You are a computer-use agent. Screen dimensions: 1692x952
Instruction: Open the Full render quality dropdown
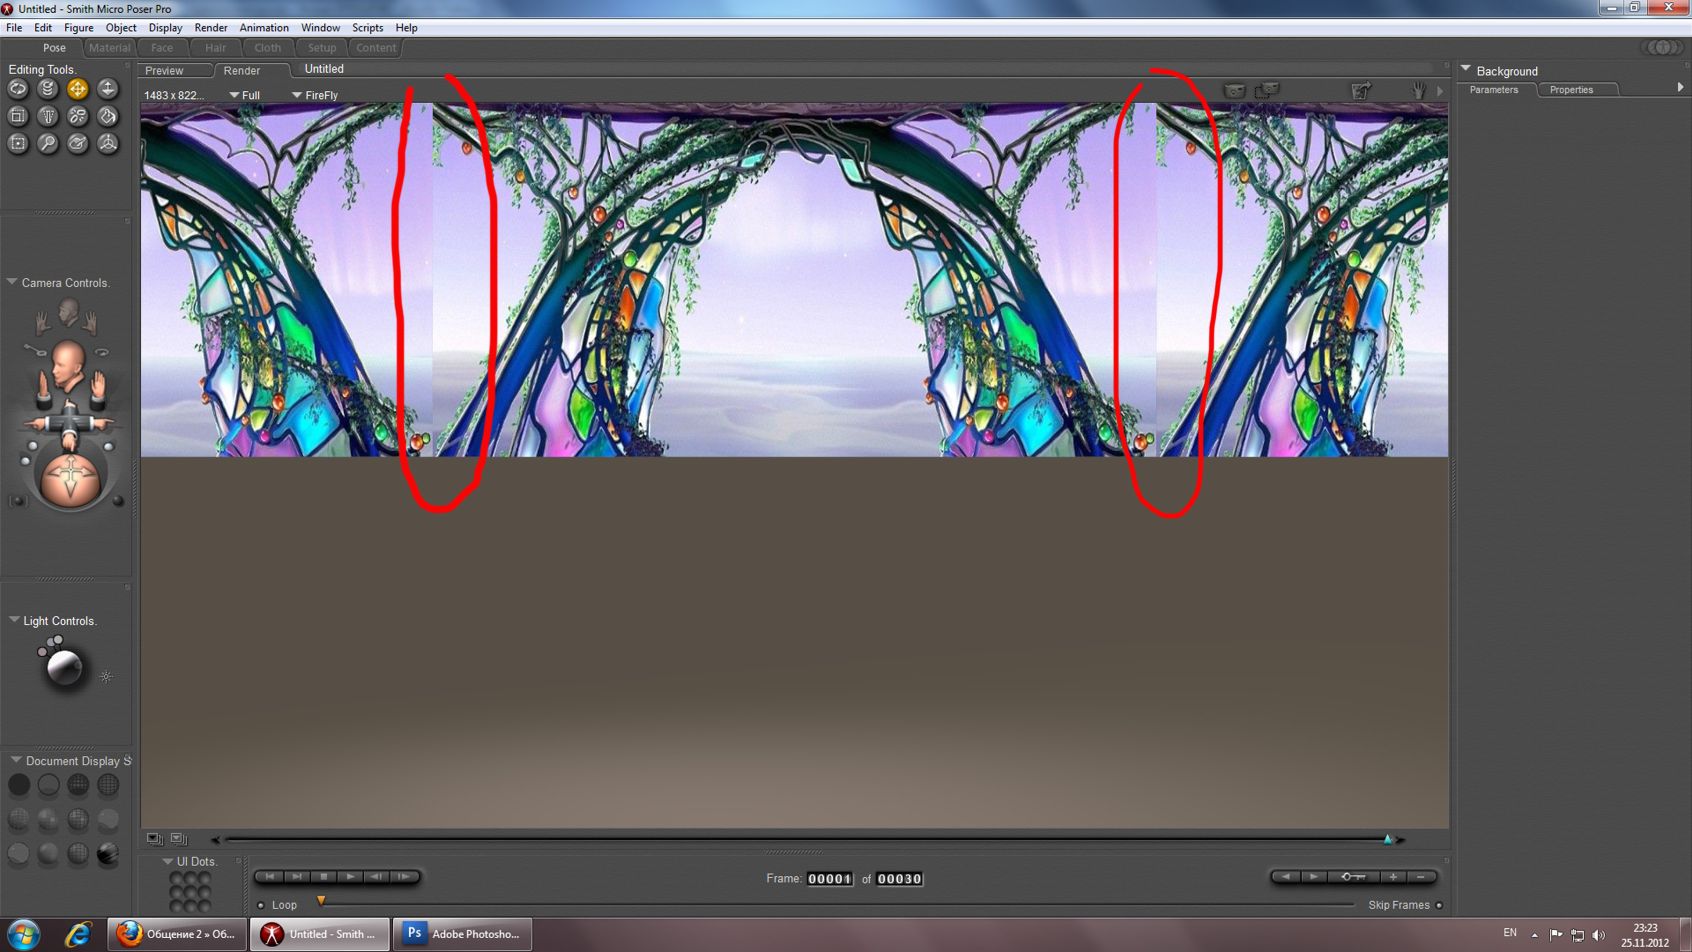[245, 95]
